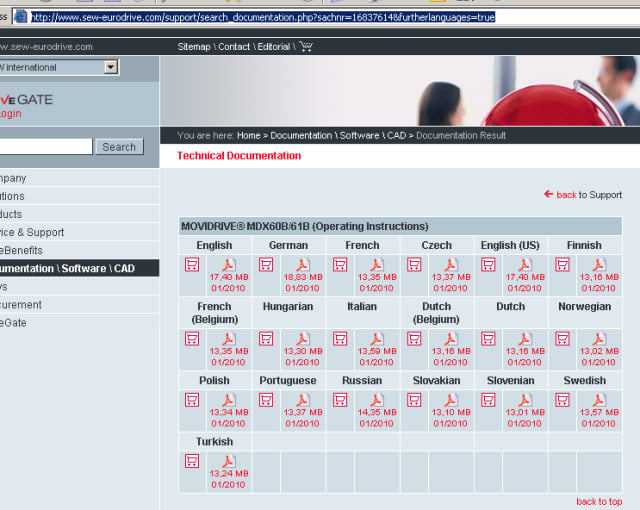Click the browser address bar URL

pyautogui.click(x=263, y=17)
